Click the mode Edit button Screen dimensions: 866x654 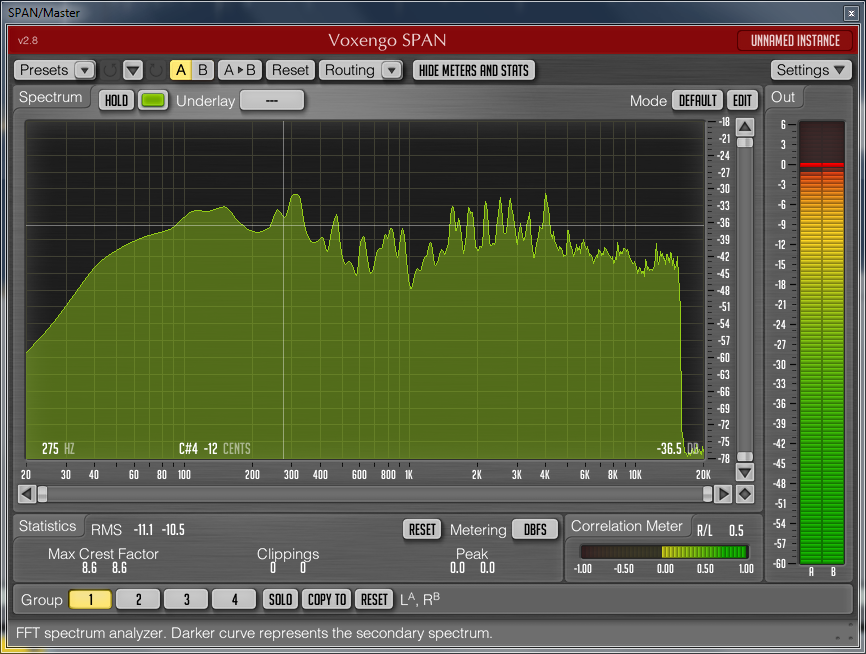pos(742,101)
